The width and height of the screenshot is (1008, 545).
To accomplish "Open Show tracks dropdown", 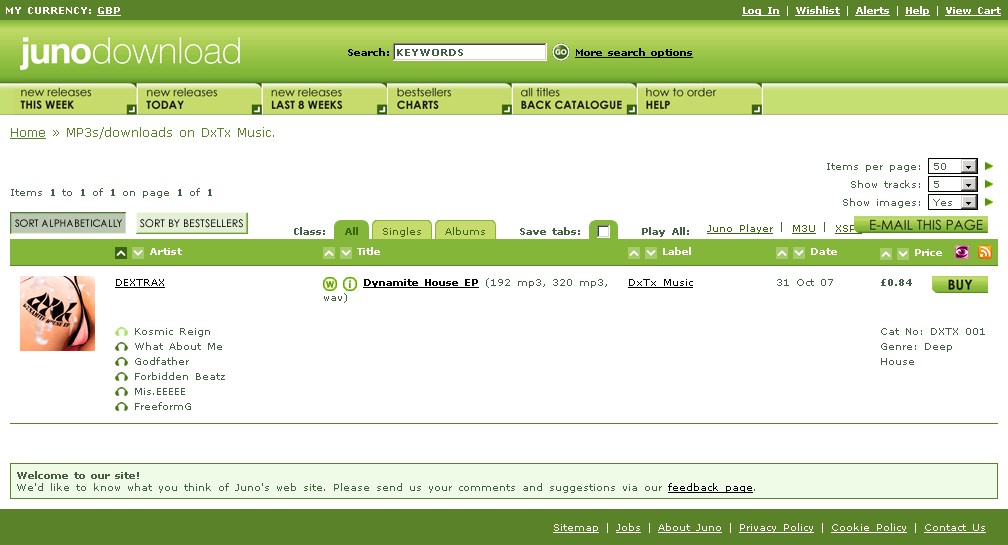I will click(x=953, y=184).
